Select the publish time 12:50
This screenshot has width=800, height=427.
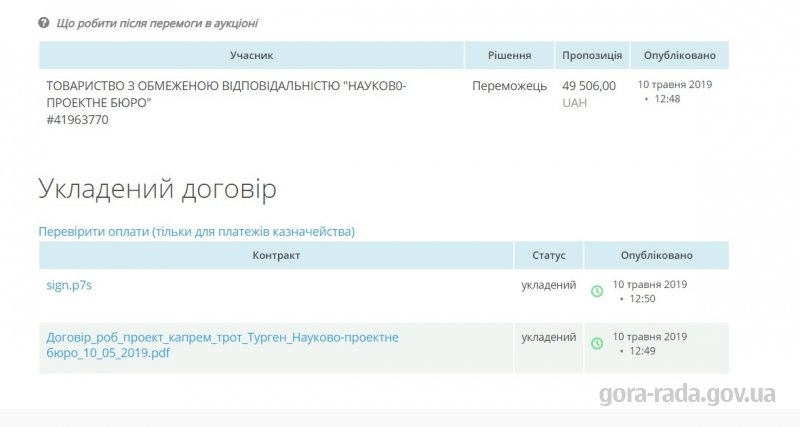[642, 299]
